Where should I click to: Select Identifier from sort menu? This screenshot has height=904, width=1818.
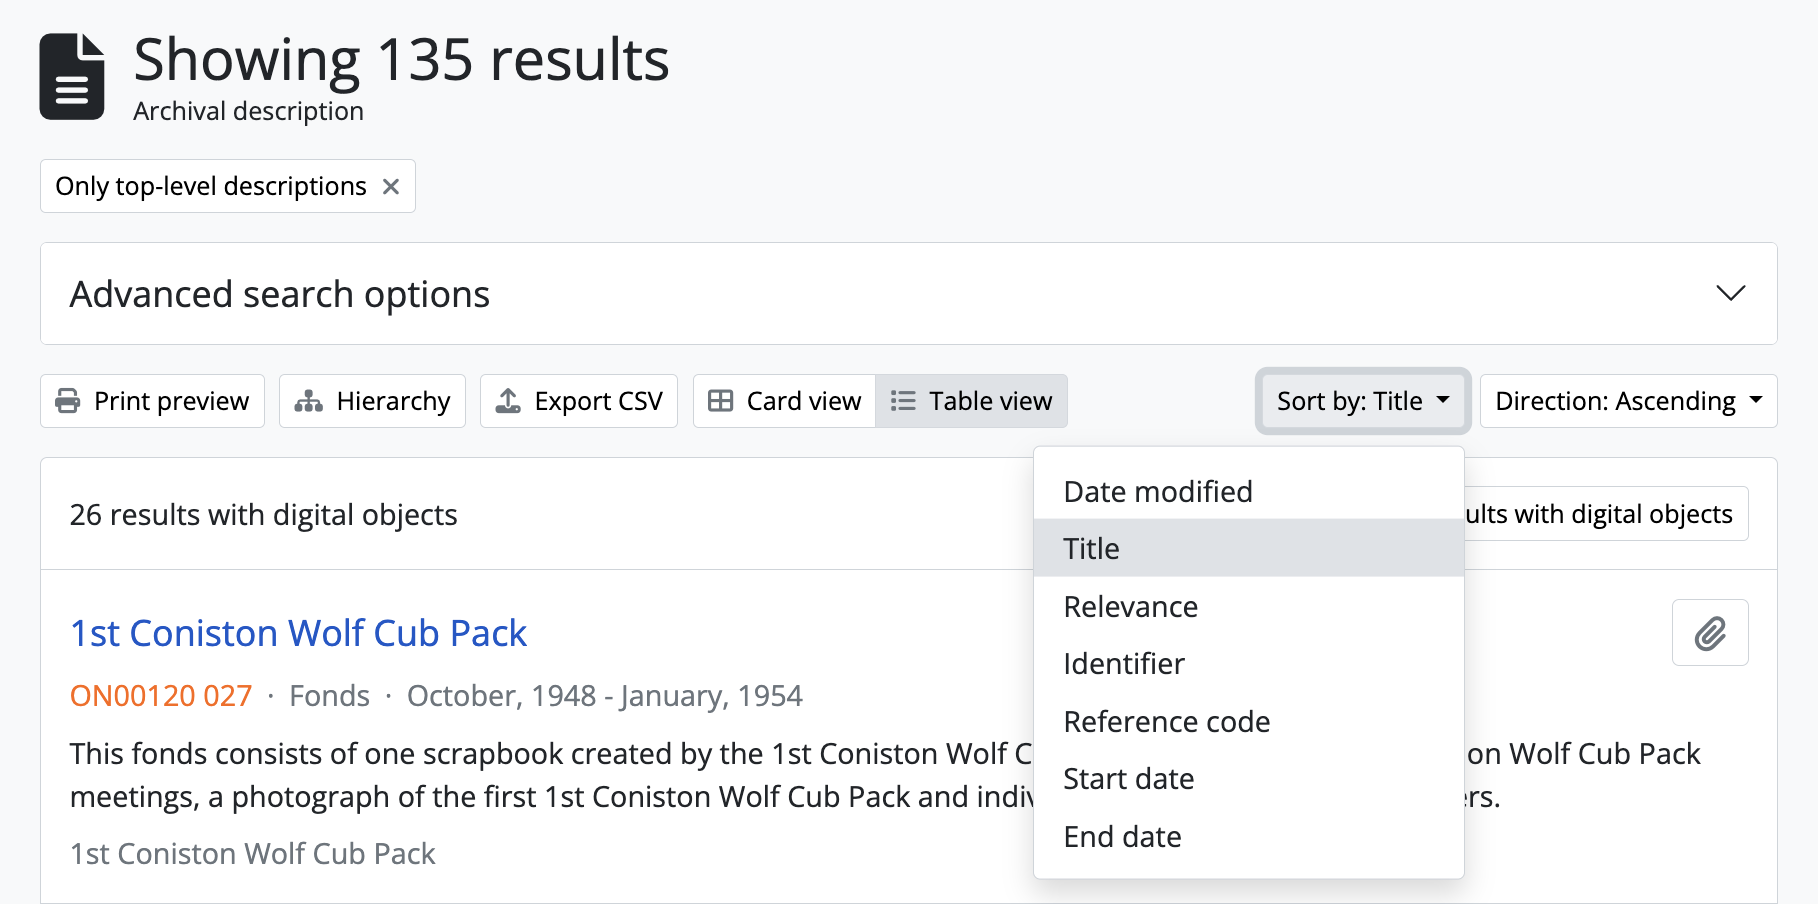(x=1124, y=664)
